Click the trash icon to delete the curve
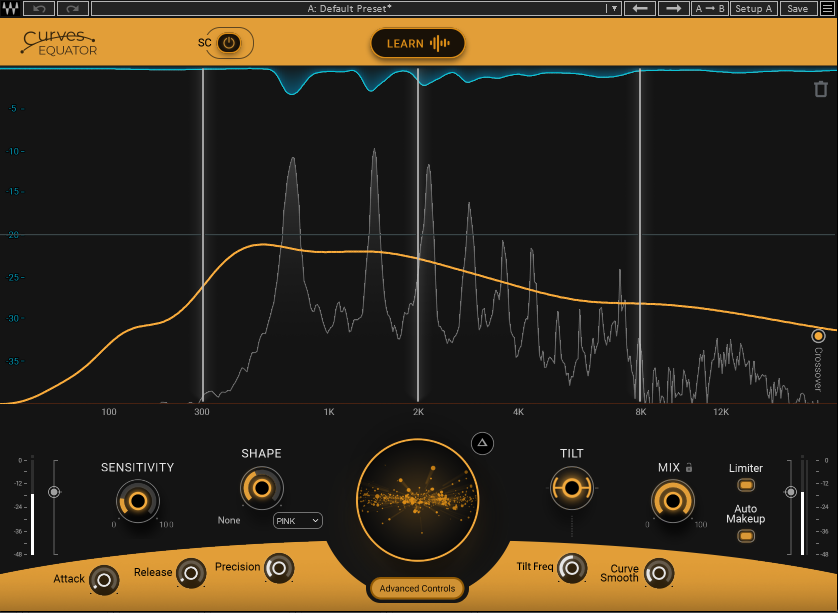 [820, 90]
